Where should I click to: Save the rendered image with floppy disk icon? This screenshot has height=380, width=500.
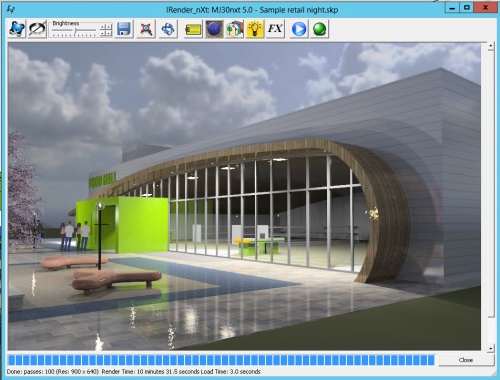coord(124,29)
